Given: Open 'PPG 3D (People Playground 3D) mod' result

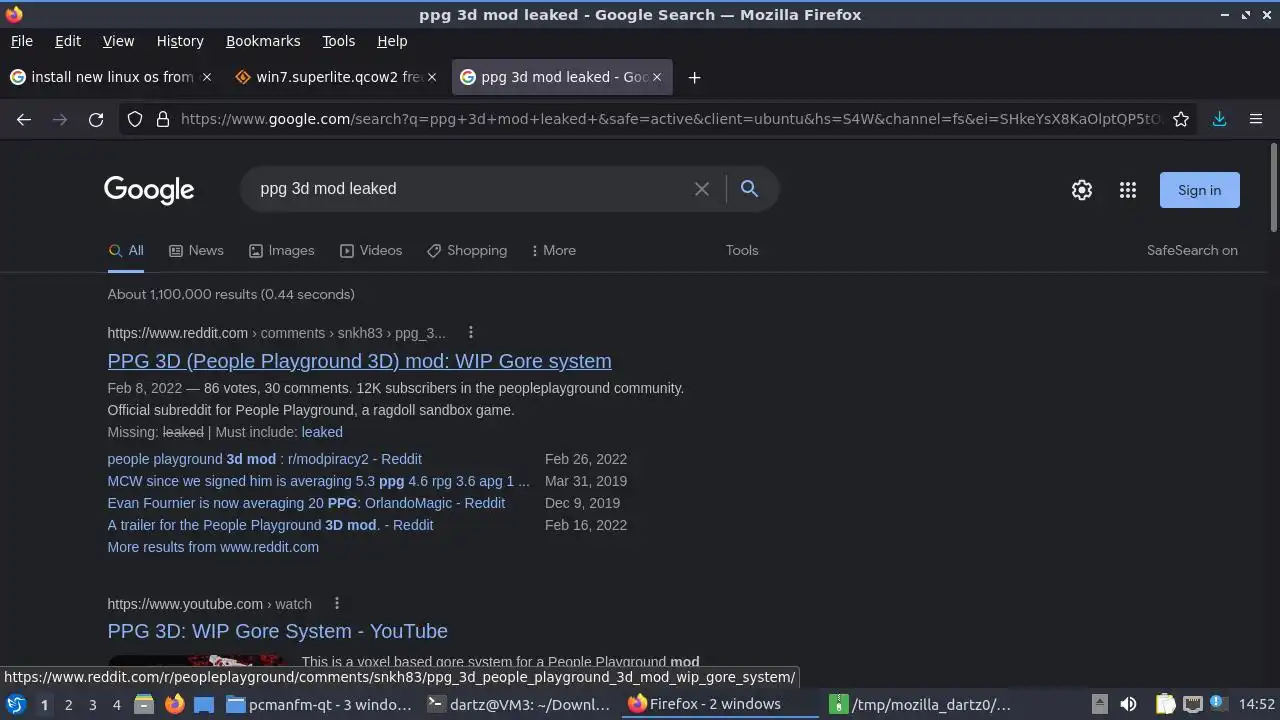Looking at the screenshot, I should [x=359, y=361].
